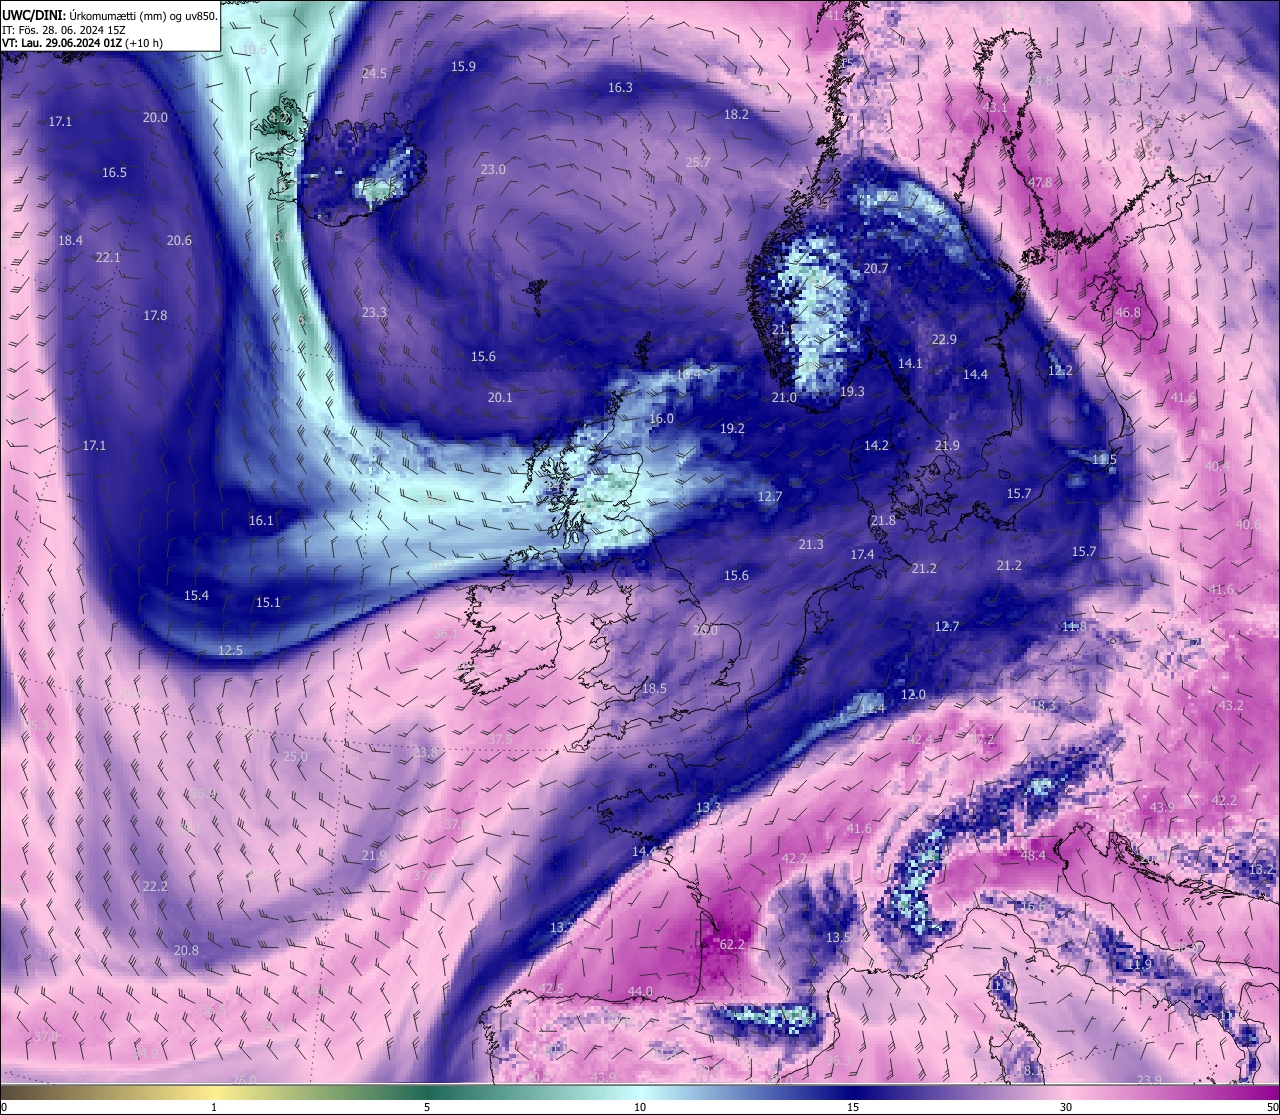Screen dimensions: 1280x1115
Task: Click the 42.5 value label
Action: 551,988
